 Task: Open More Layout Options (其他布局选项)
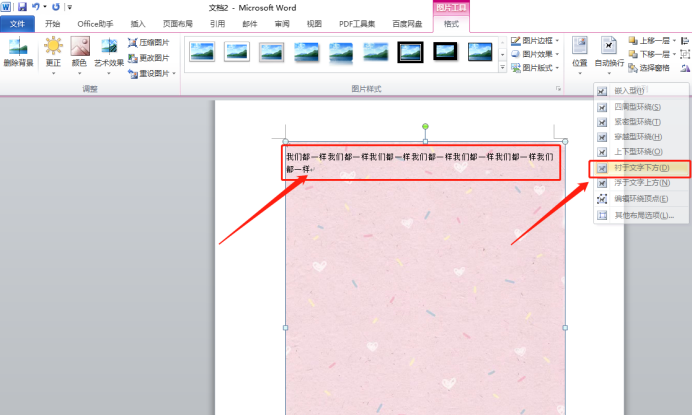[x=641, y=216]
